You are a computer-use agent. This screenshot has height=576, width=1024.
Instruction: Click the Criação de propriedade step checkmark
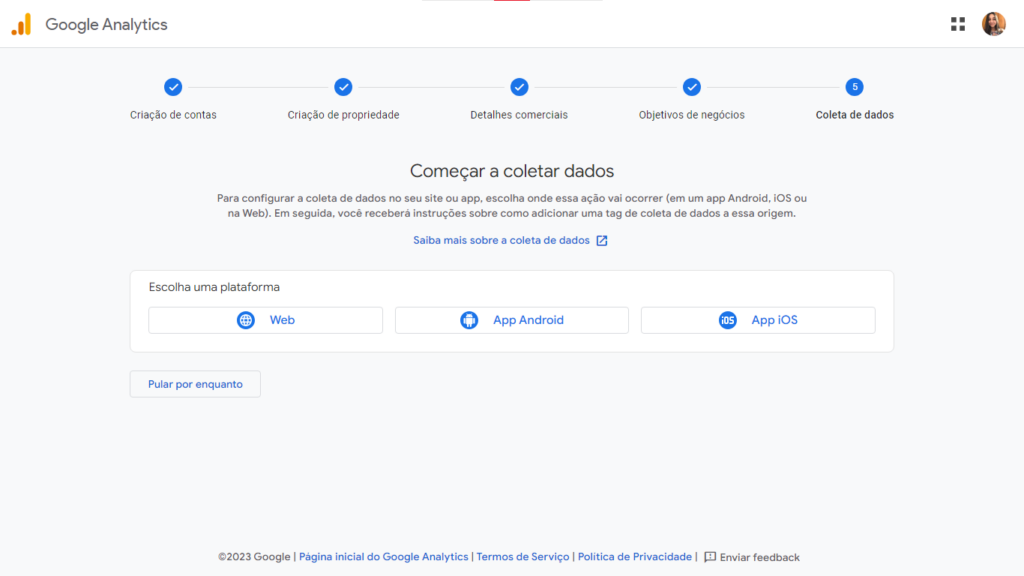click(x=343, y=87)
